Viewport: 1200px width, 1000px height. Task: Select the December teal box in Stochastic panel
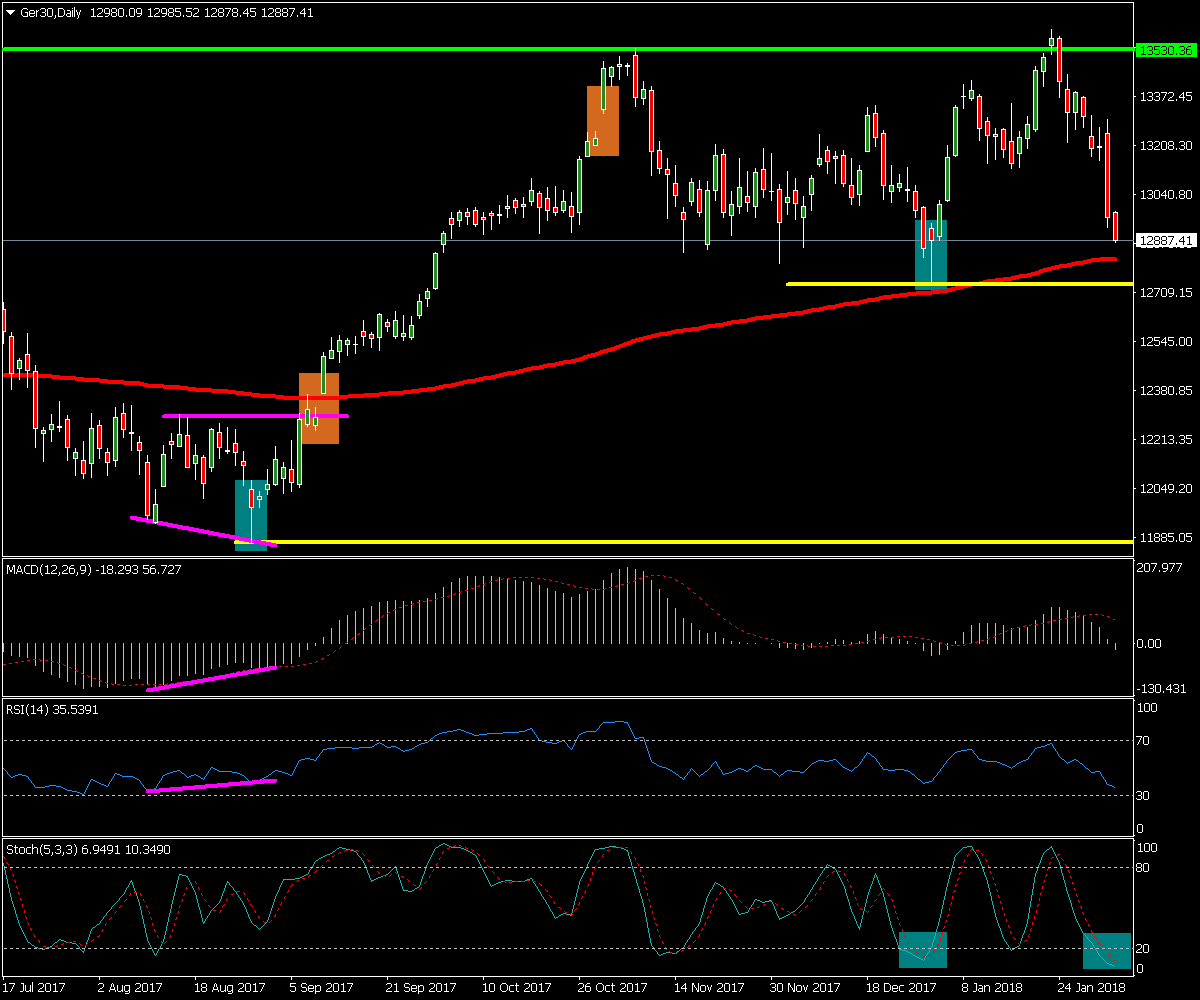click(922, 950)
